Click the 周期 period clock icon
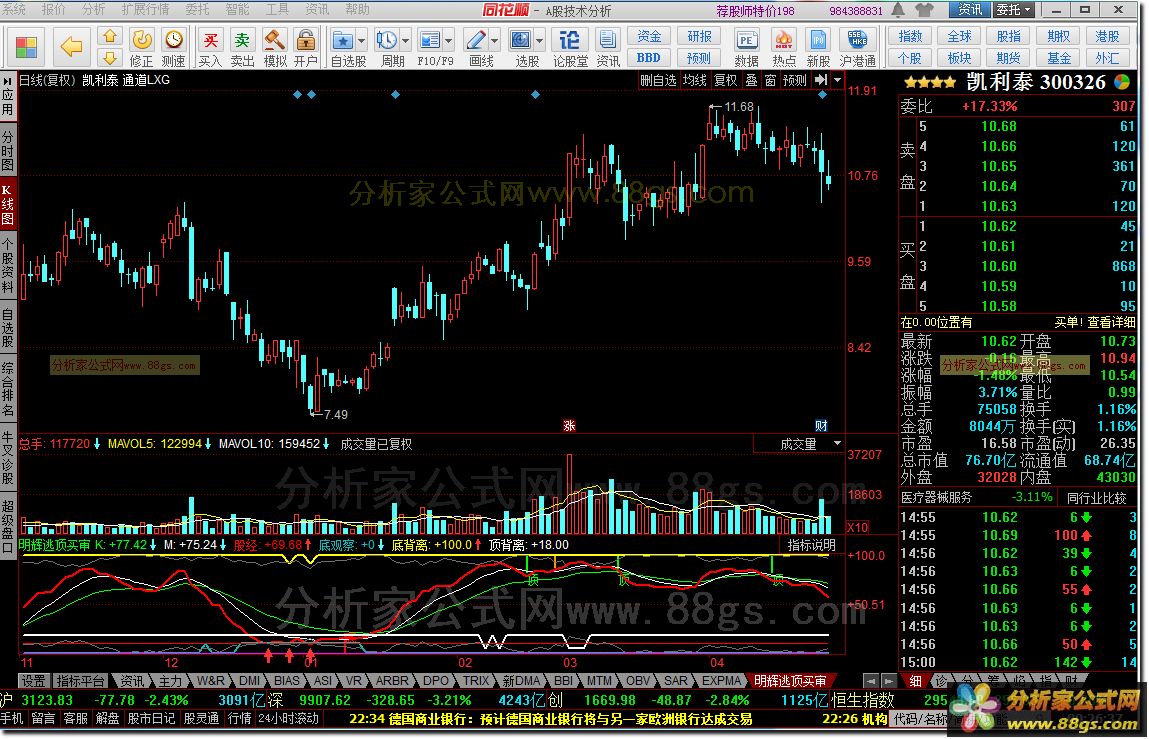Viewport: 1149px width, 739px height. [x=386, y=40]
